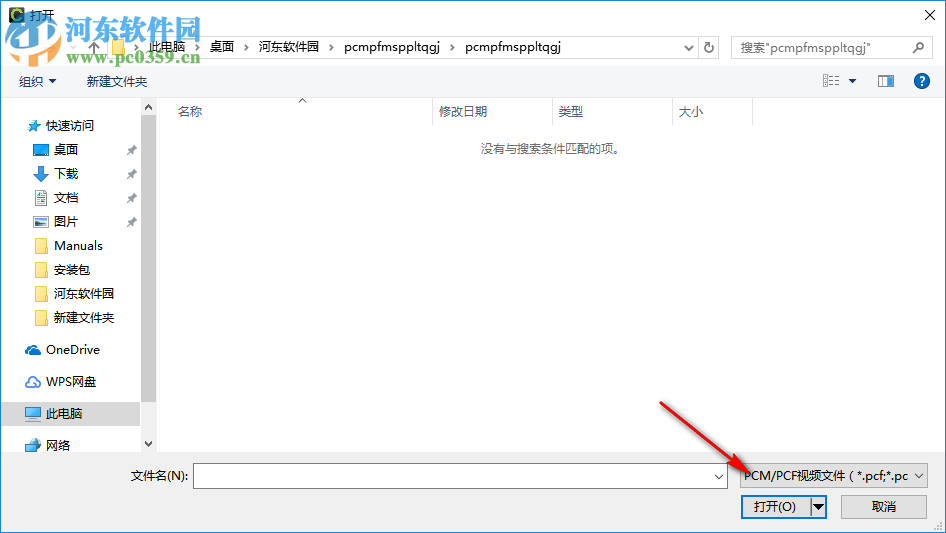Open the PCM/PCF视频文件 file type dropdown

834,476
